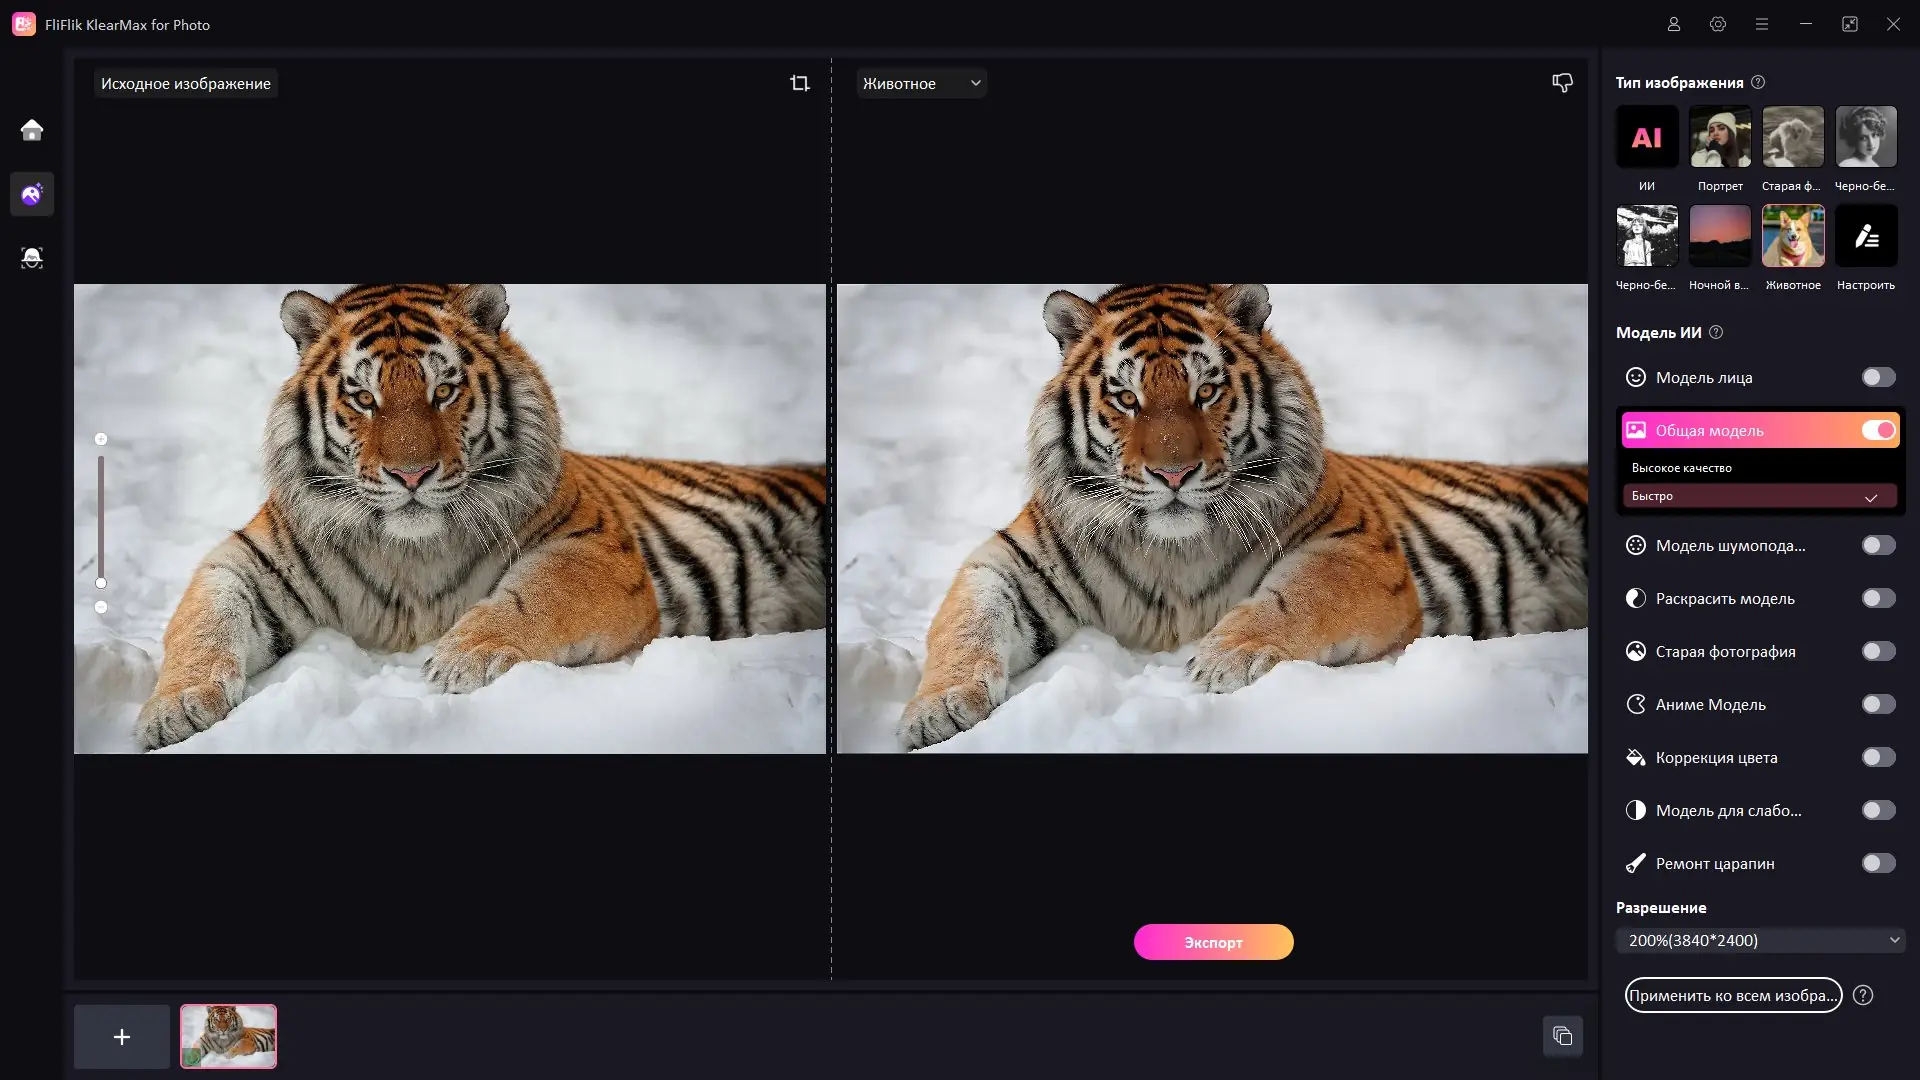Choose the Настроить custom type icon
Screen dimensions: 1920x1080
[x=1866, y=236]
